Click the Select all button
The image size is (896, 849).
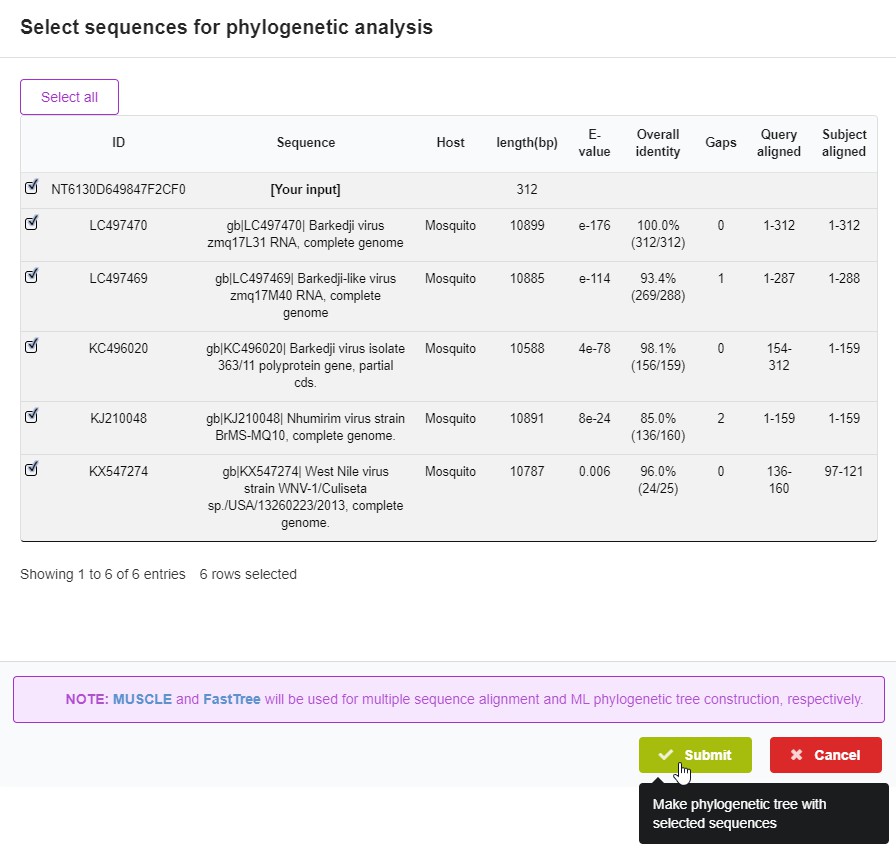click(x=69, y=97)
